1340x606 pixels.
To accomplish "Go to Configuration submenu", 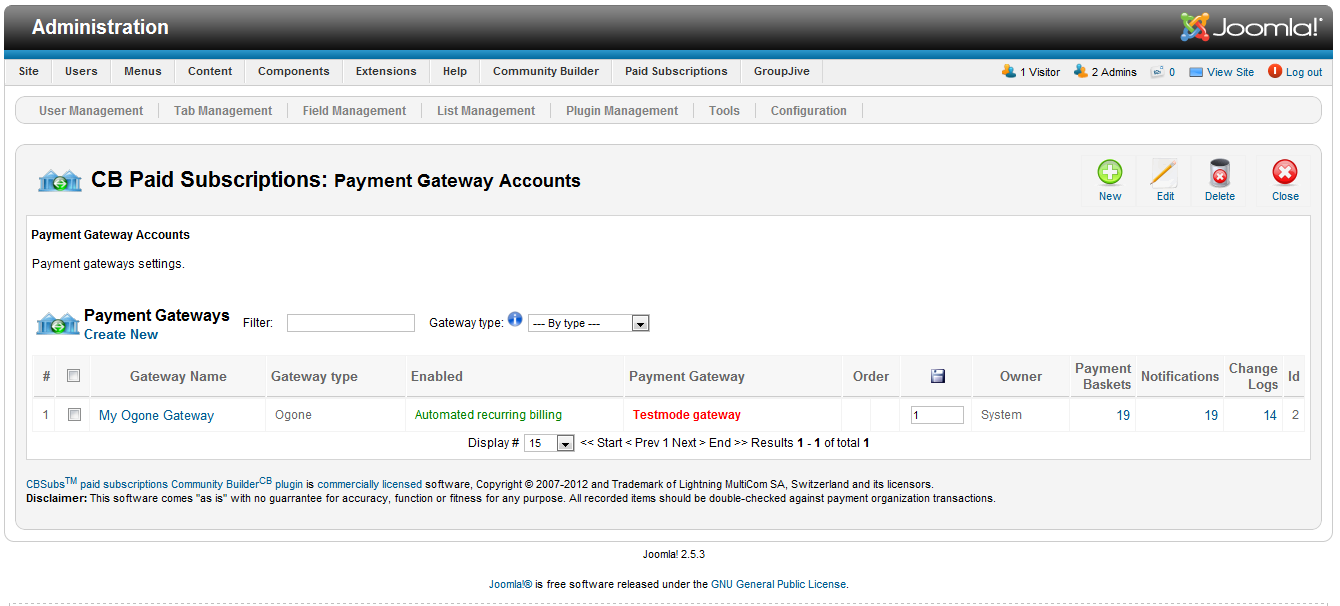I will coord(809,111).
